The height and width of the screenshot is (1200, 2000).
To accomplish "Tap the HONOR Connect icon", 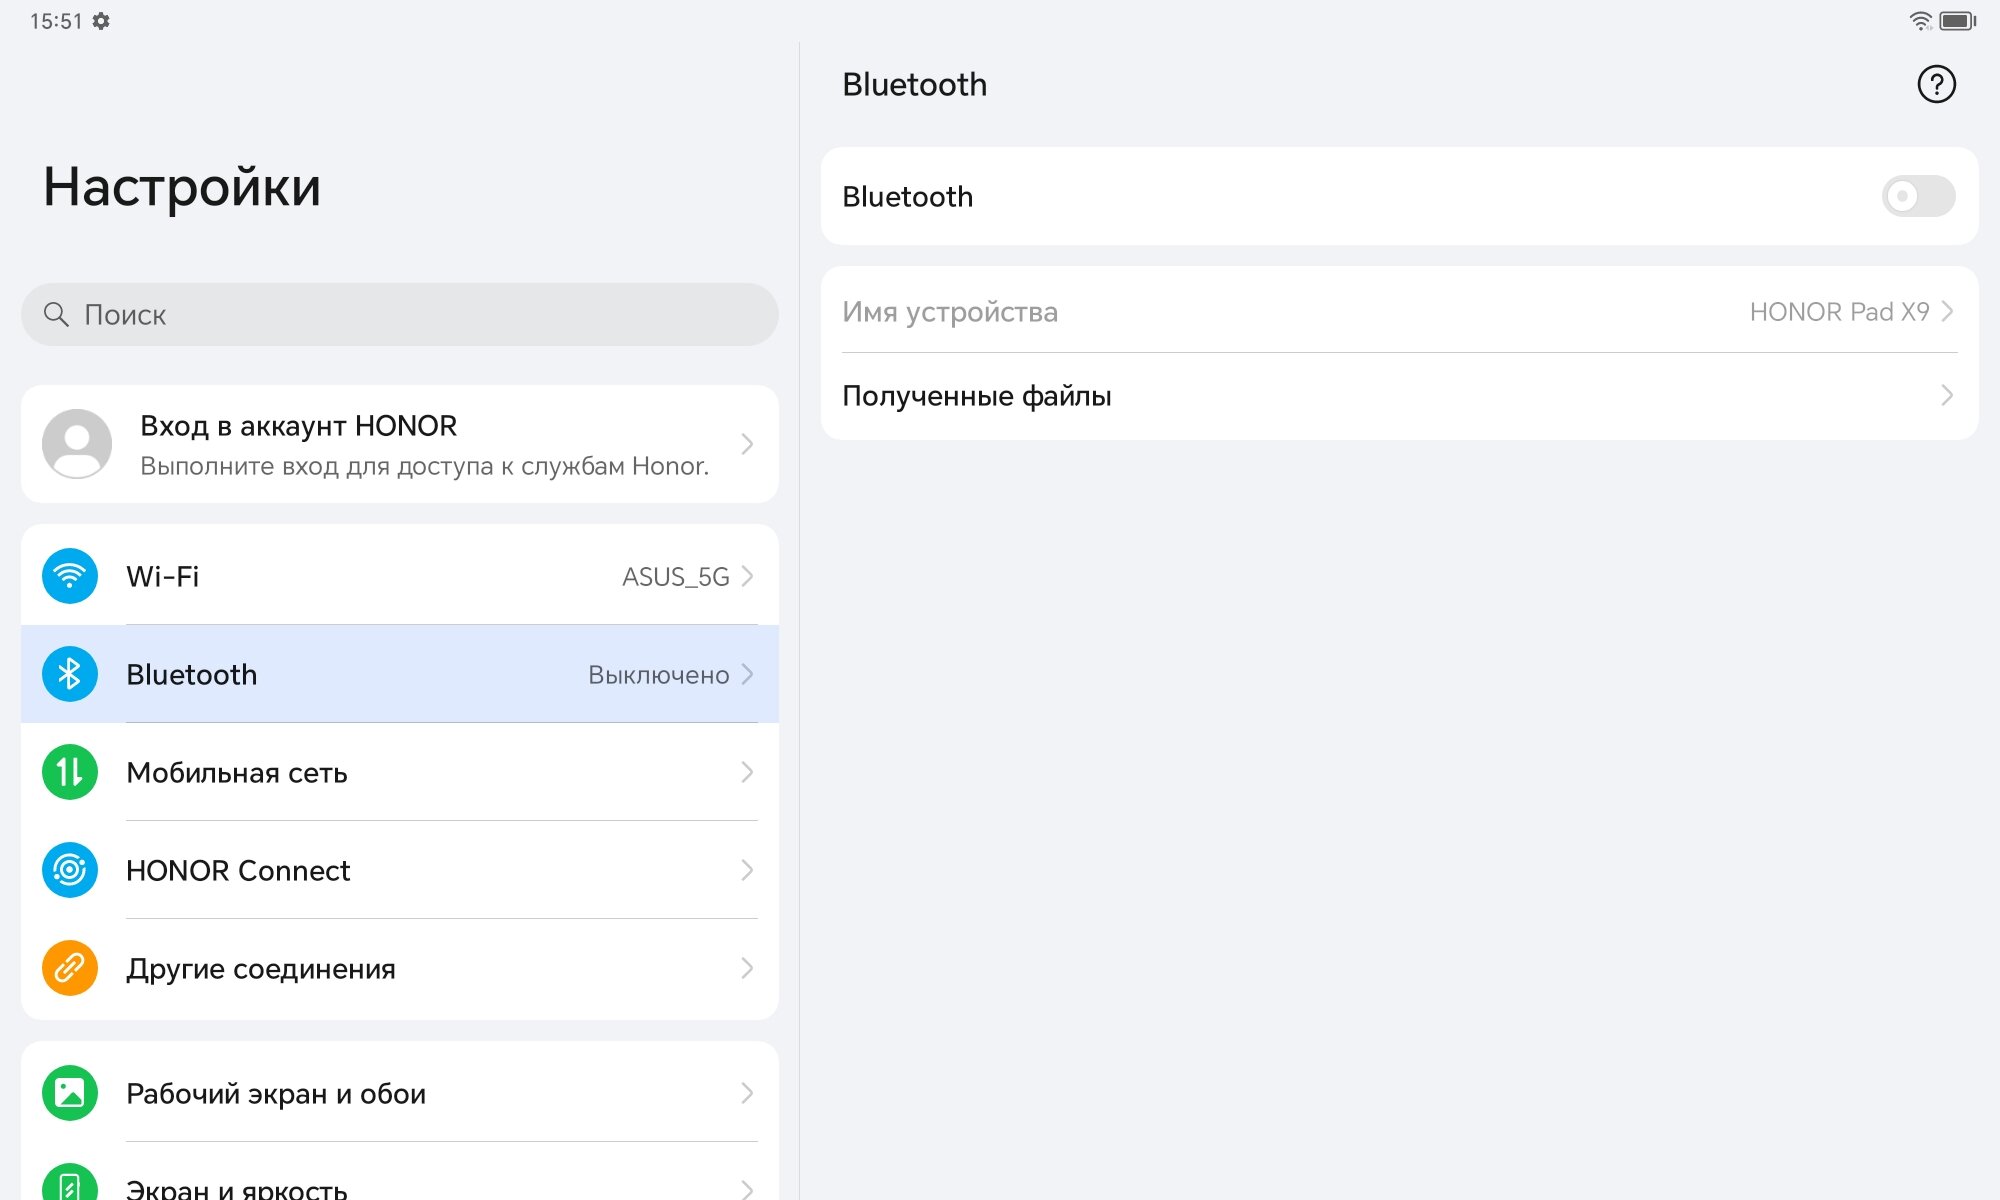I will [x=69, y=870].
